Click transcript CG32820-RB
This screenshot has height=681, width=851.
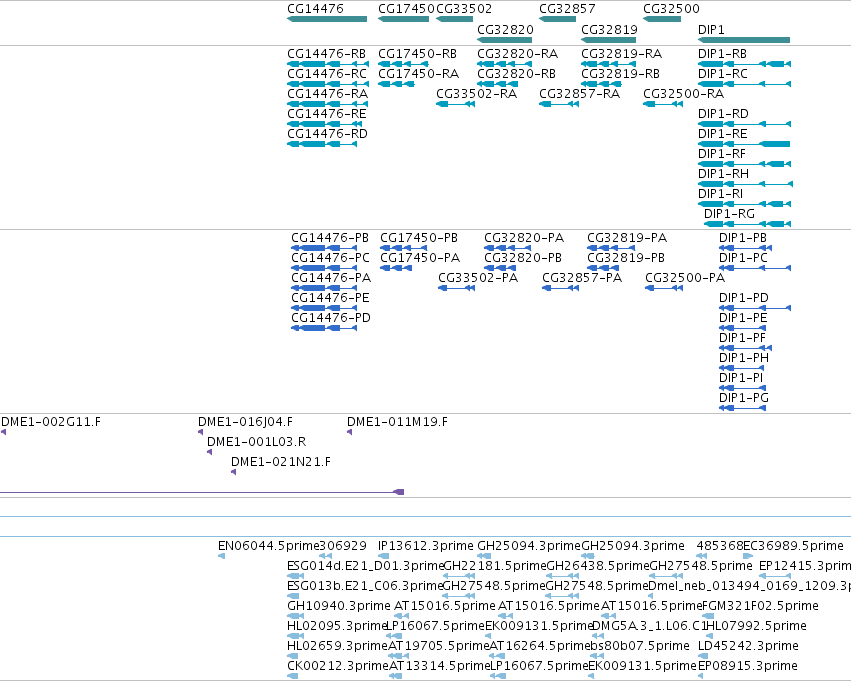tap(517, 74)
